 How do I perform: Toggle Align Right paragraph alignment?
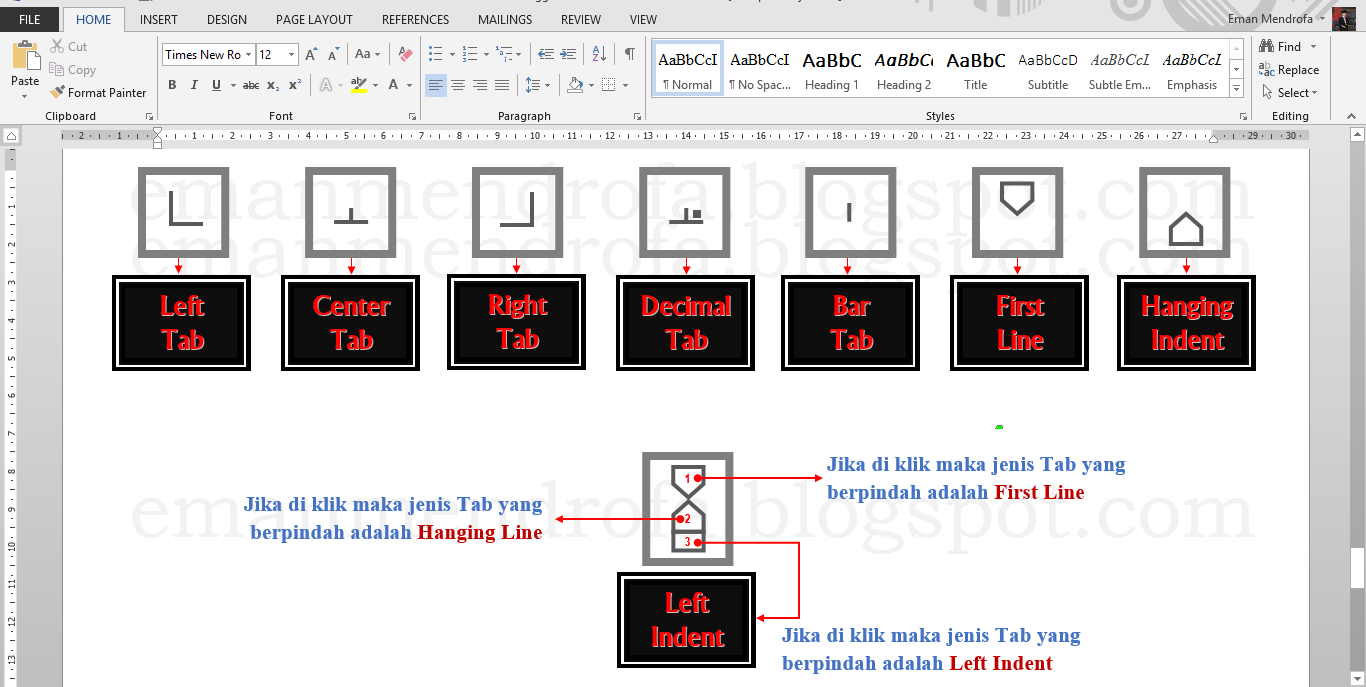[480, 86]
